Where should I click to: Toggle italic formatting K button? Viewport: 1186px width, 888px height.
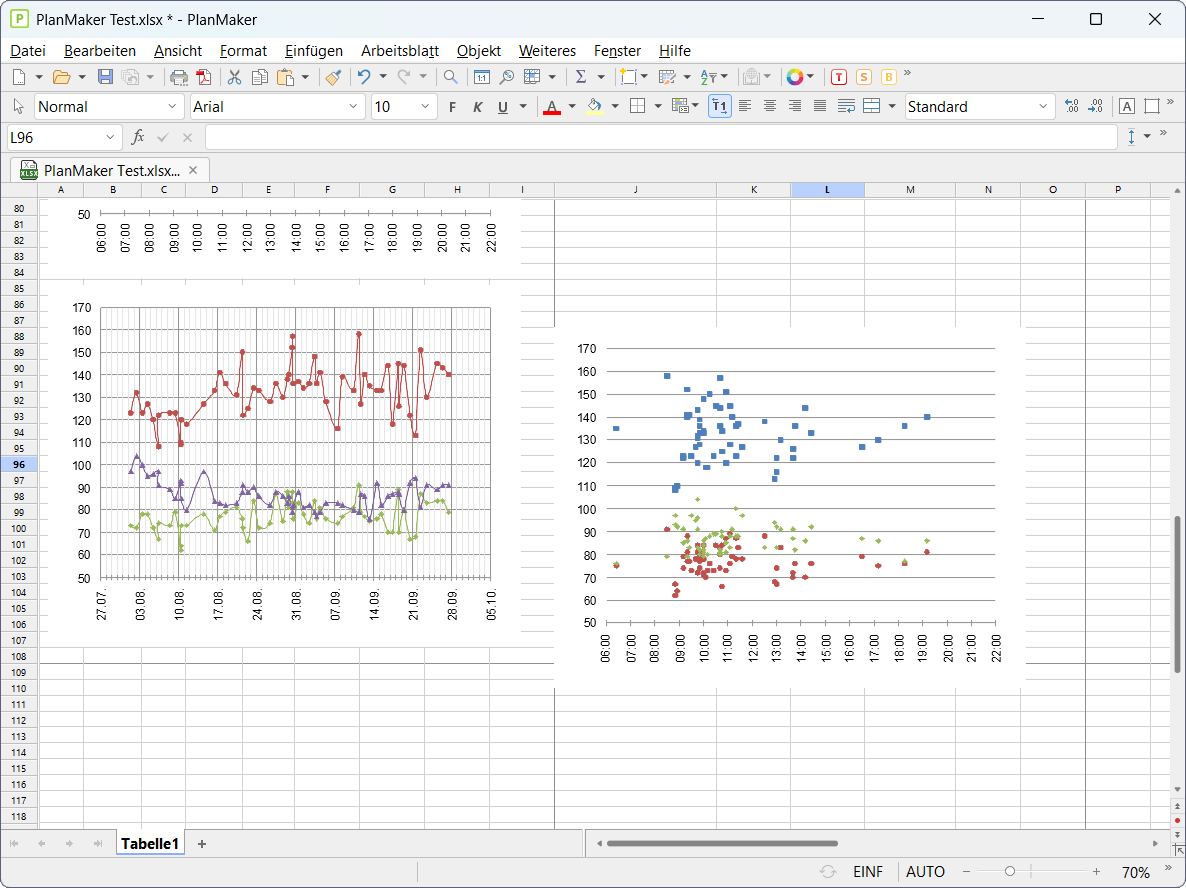(x=477, y=107)
